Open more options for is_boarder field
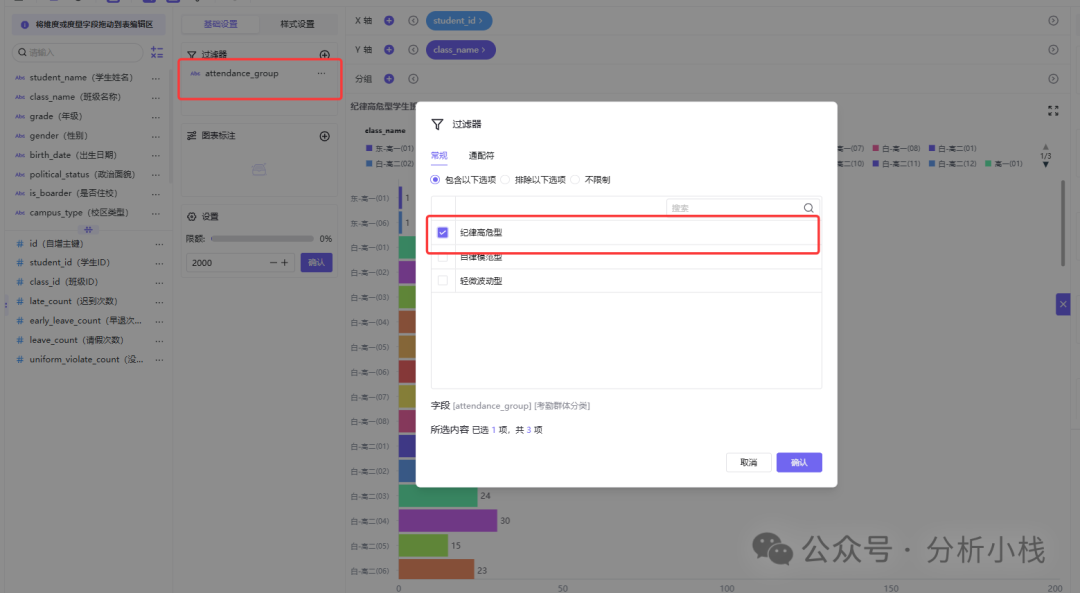Screen dimensions: 1080x593 [x=156, y=194]
